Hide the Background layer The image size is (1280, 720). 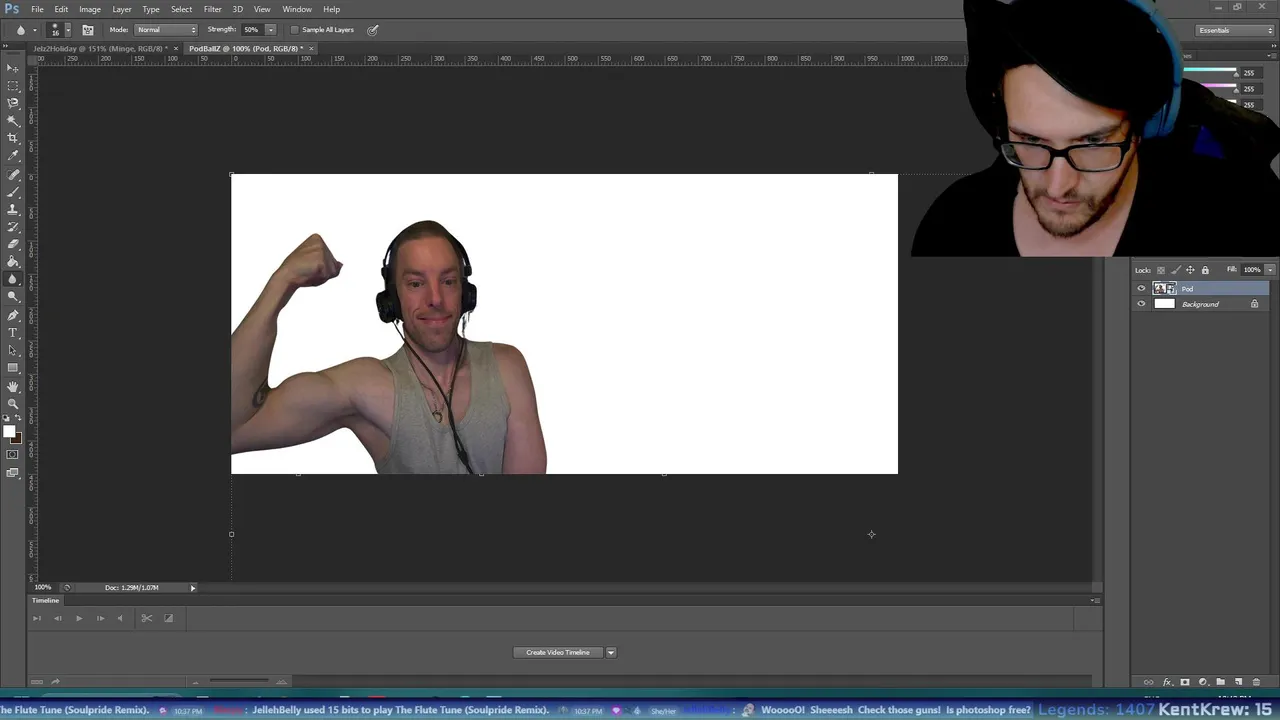point(1141,304)
